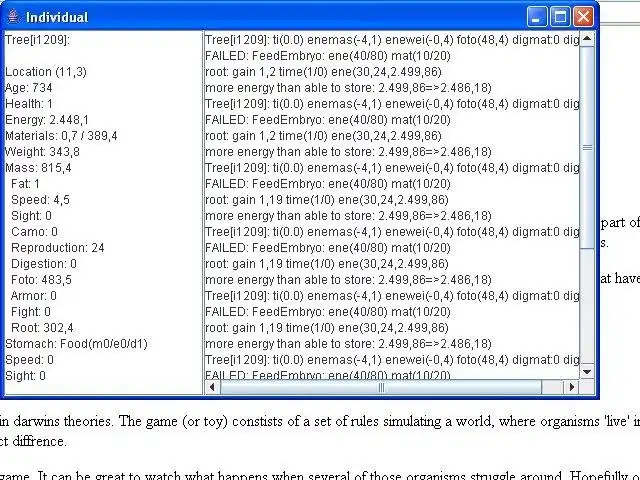Click the log panel scroll down arrow
This screenshot has width=640, height=480.
(x=587, y=371)
